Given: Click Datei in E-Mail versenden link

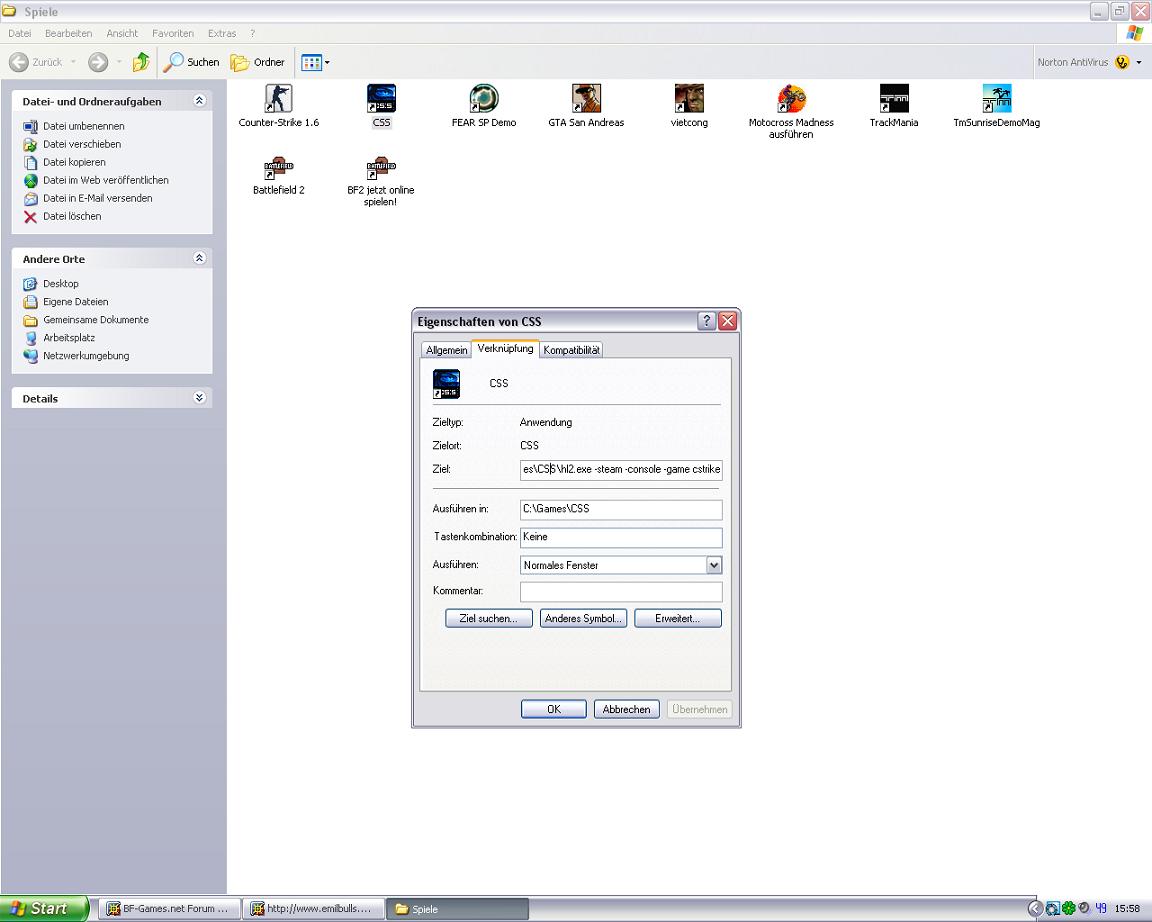Looking at the screenshot, I should [98, 198].
